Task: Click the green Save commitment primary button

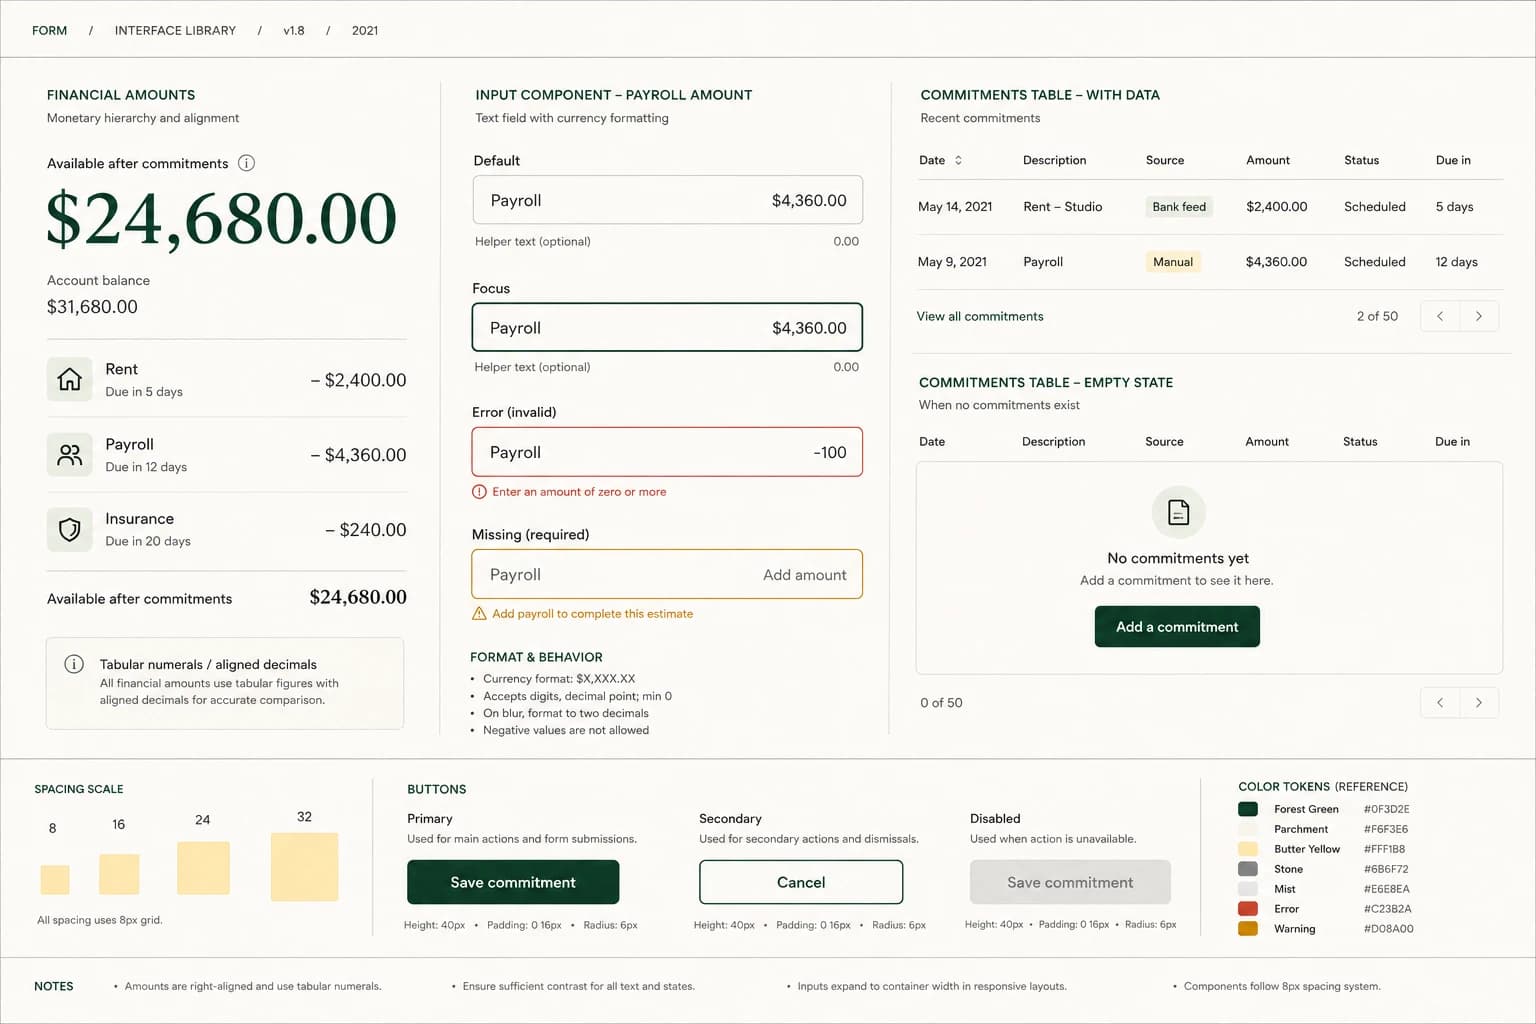Action: 513,882
